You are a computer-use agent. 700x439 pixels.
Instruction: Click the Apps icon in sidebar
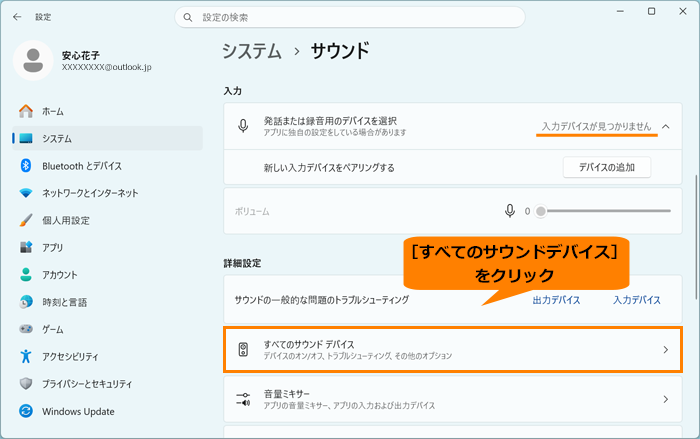click(26, 247)
